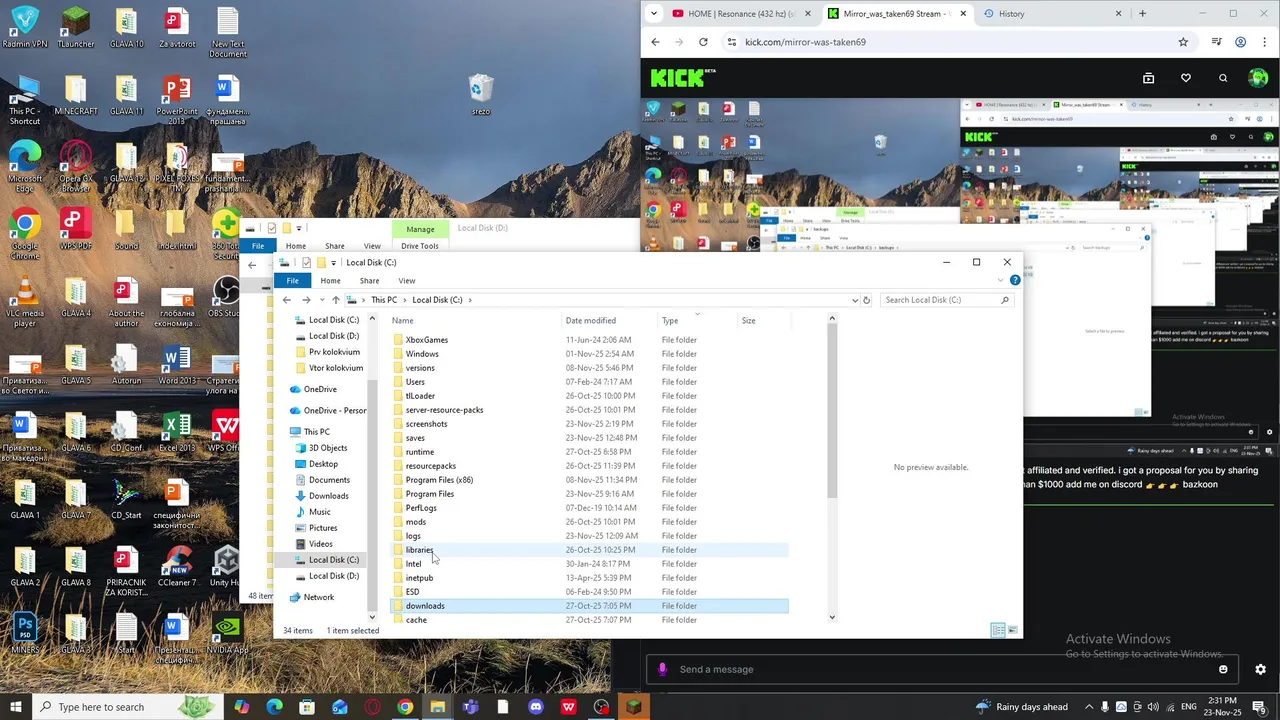This screenshot has width=1280, height=720.
Task: Select VLC media player desktop icon
Action: [x=25, y=300]
